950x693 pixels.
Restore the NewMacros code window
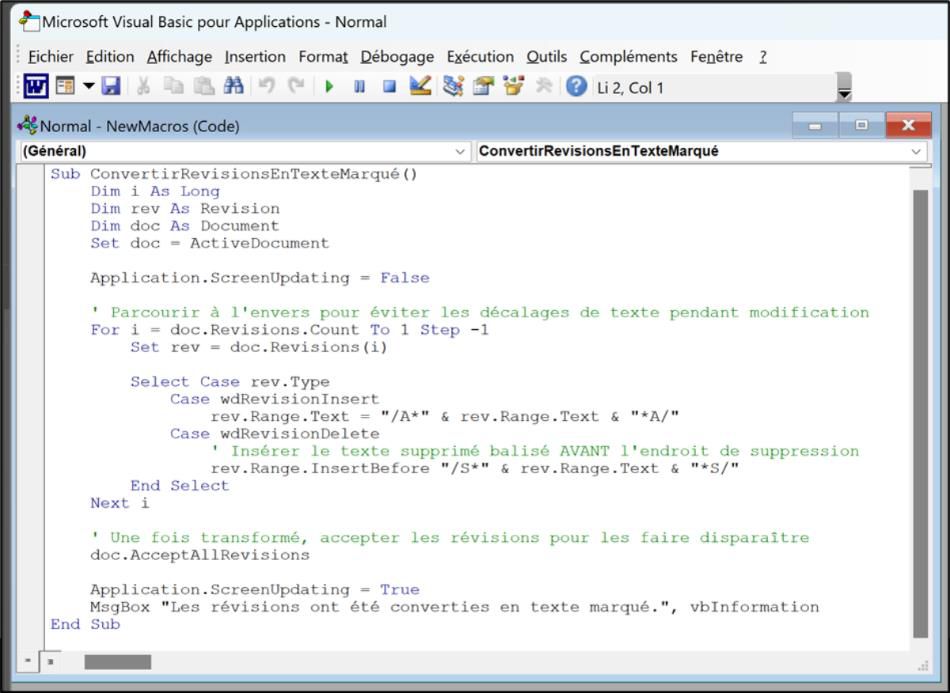[x=862, y=125]
